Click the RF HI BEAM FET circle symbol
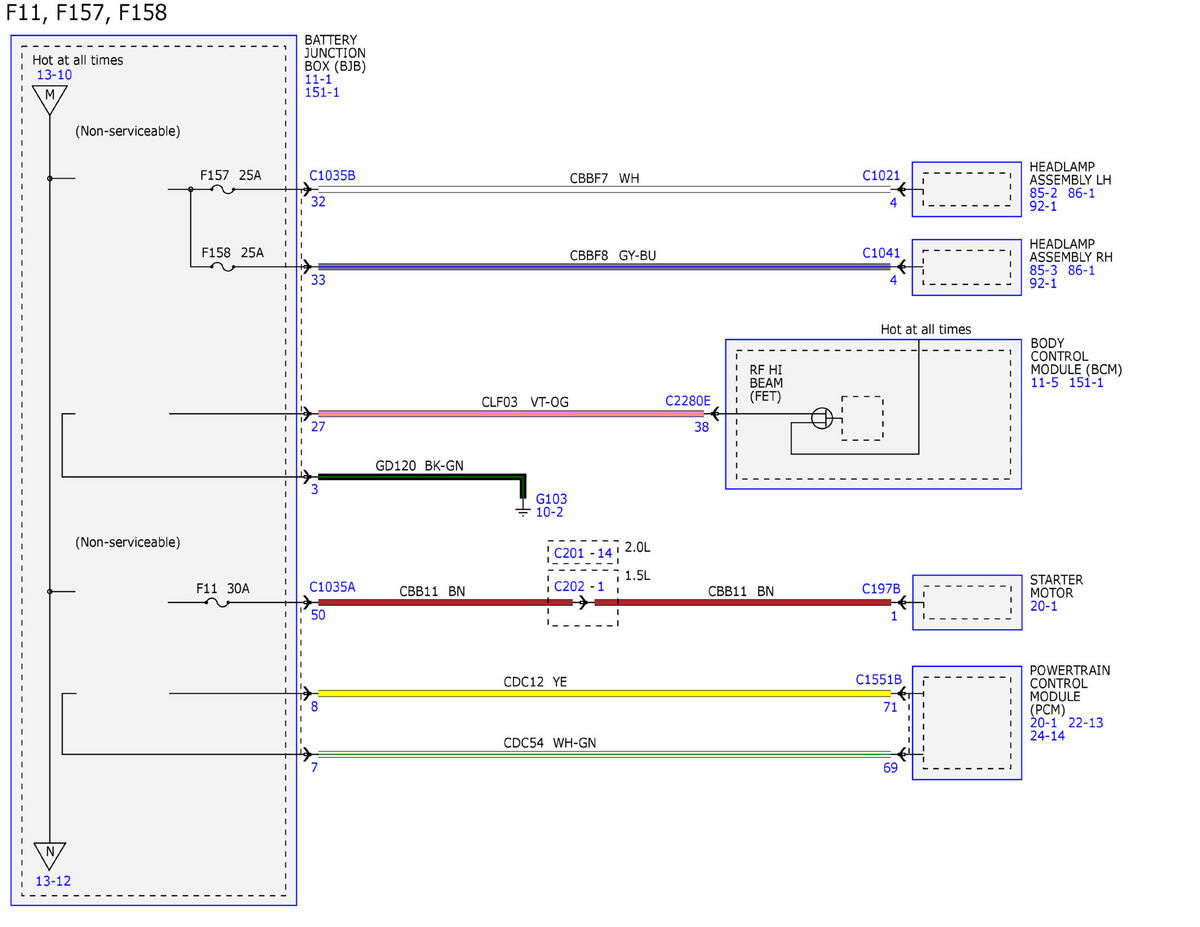Screen dimensions: 1200x927 tap(820, 418)
